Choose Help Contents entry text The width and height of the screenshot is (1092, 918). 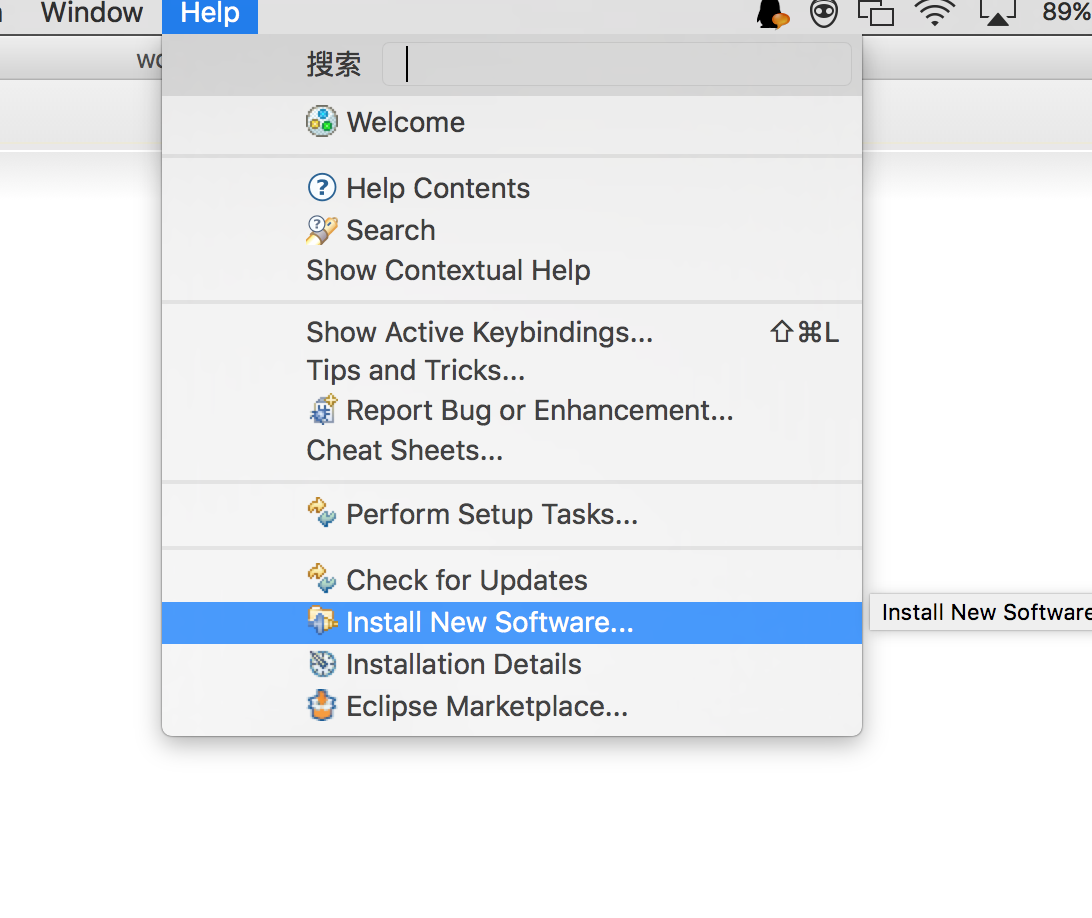point(438,189)
